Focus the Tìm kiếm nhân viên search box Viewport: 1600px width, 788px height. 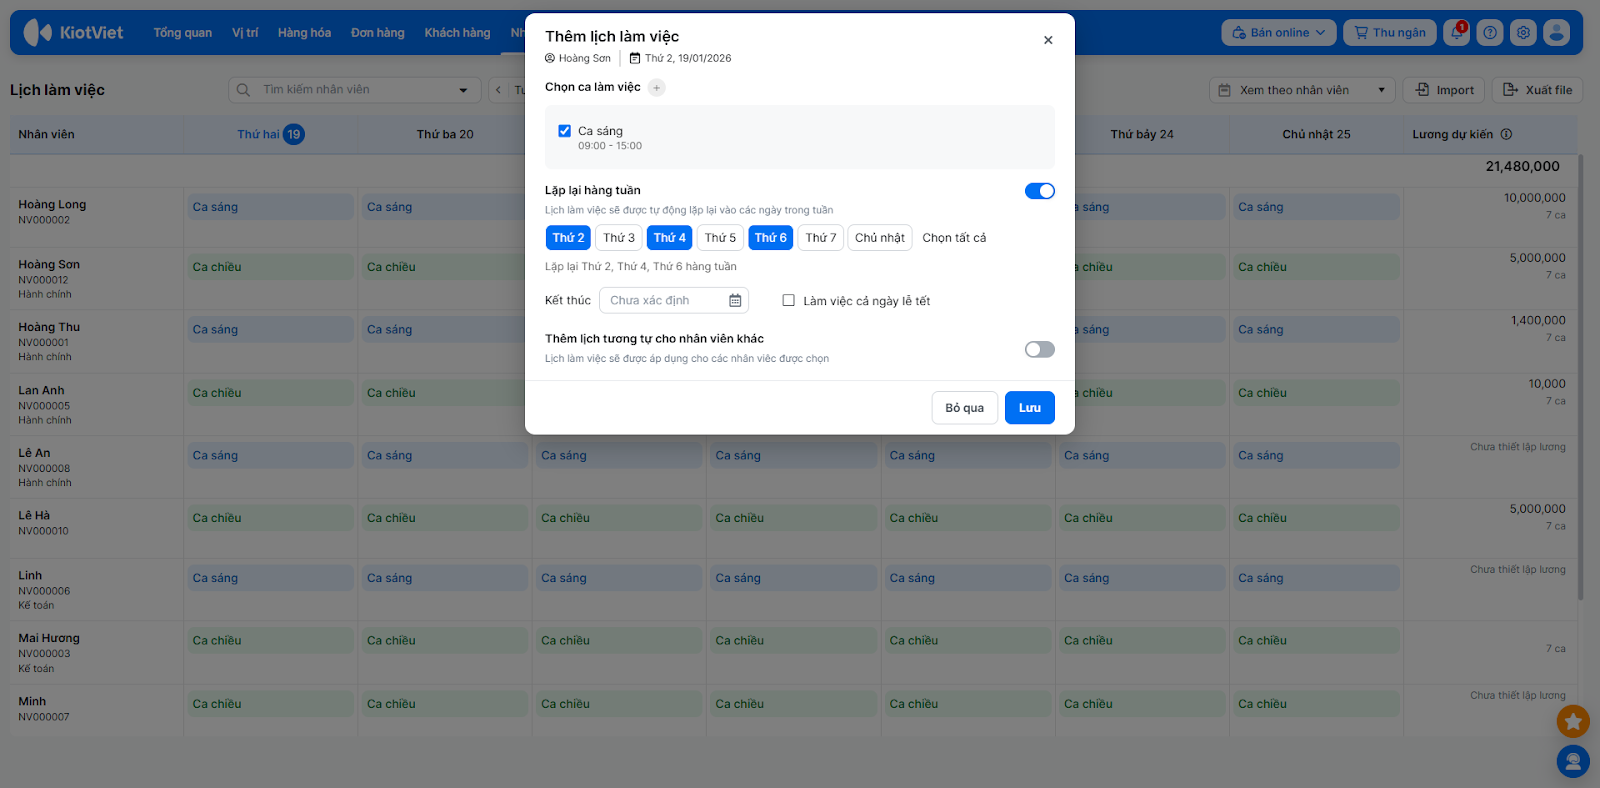pyautogui.click(x=355, y=90)
